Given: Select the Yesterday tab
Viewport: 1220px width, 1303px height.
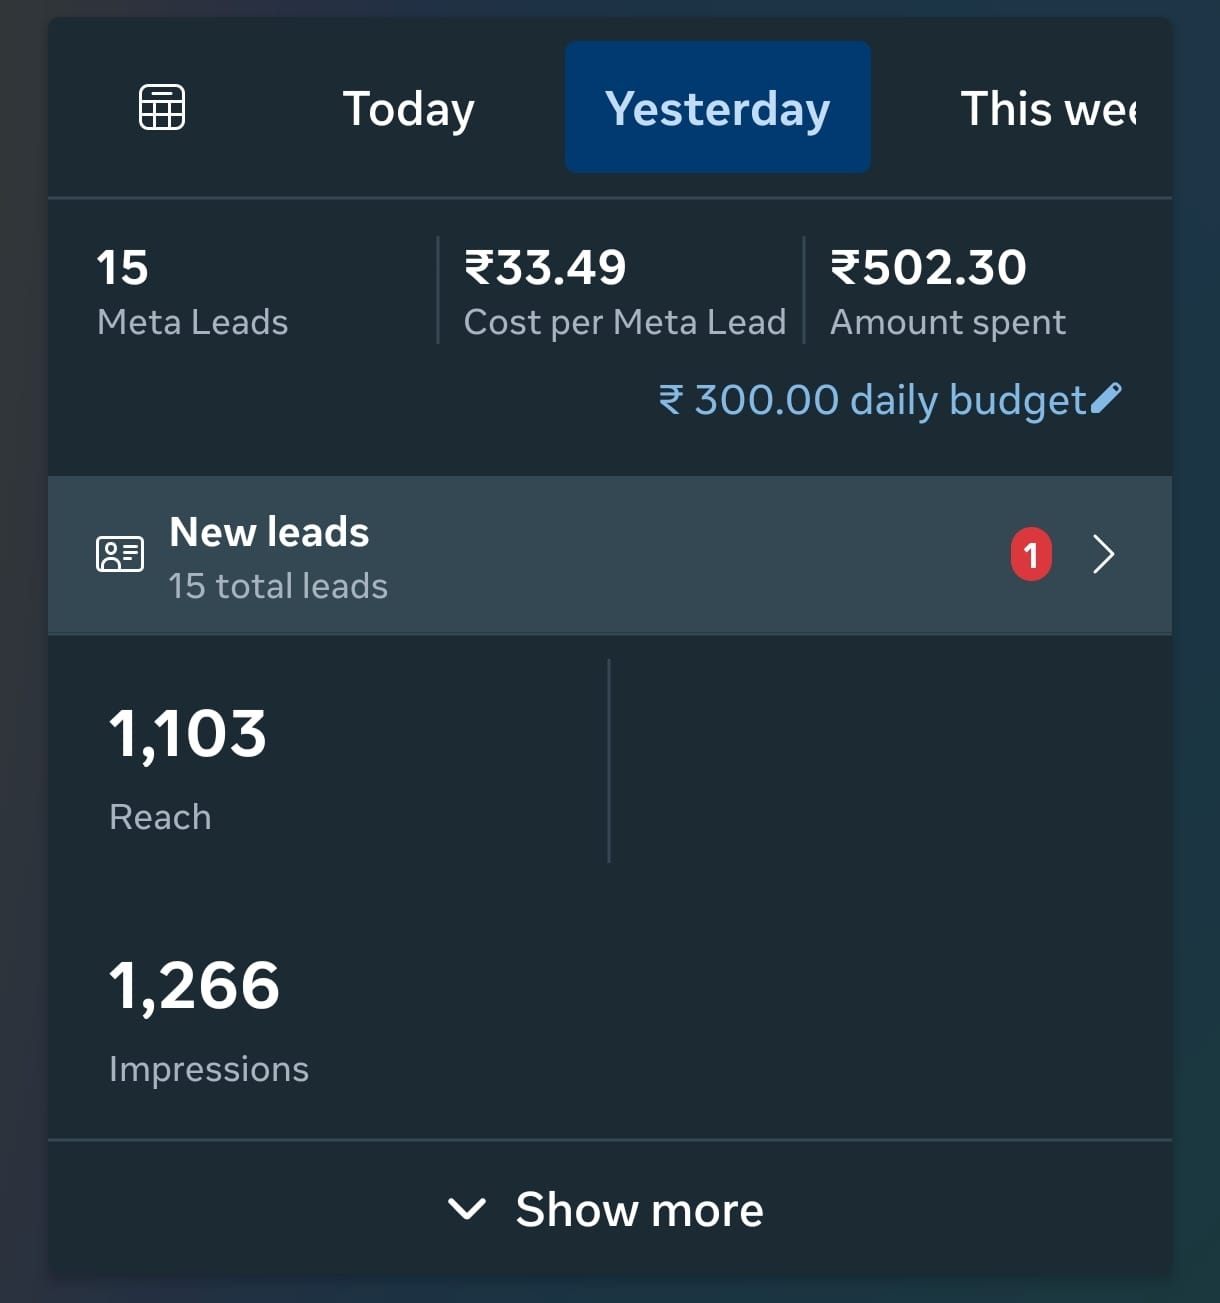Looking at the screenshot, I should [x=717, y=108].
